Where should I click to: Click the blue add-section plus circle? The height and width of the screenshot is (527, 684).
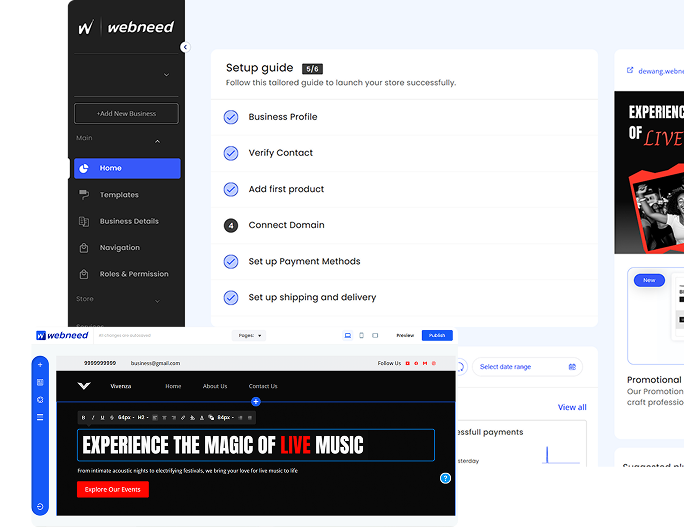(256, 401)
